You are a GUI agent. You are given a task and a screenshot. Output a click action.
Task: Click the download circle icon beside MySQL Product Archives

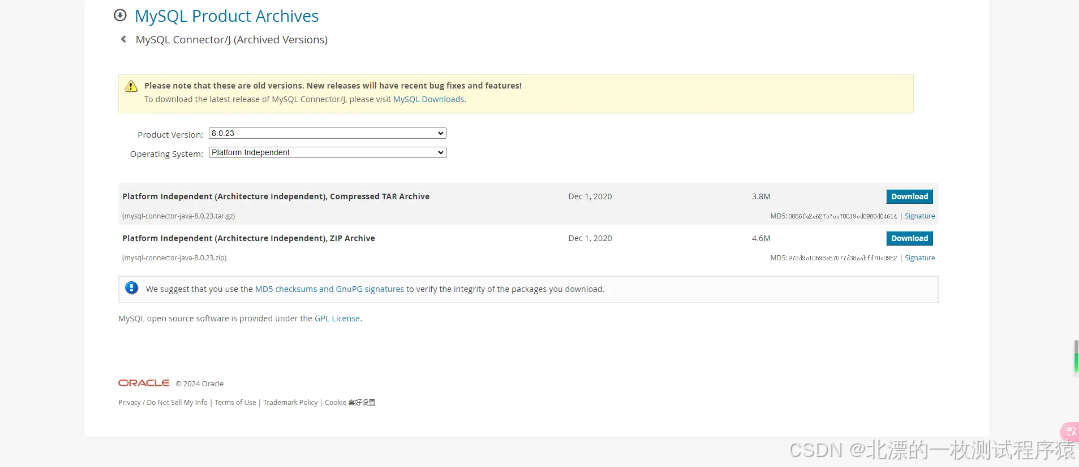pos(120,15)
